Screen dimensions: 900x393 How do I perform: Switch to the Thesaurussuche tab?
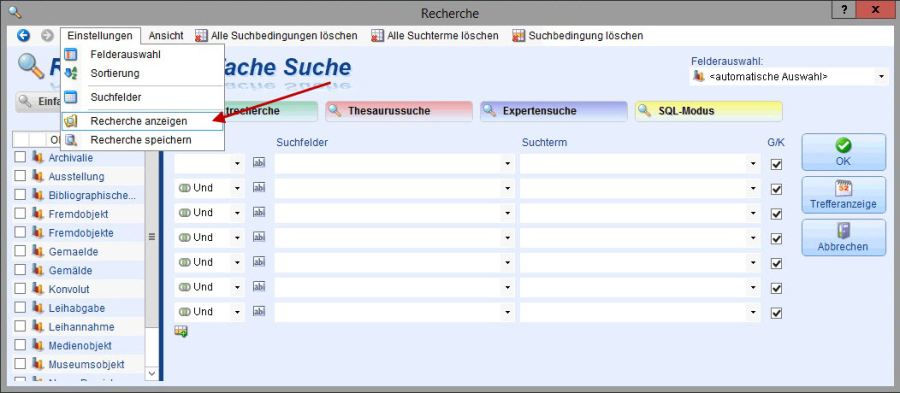coord(399,111)
